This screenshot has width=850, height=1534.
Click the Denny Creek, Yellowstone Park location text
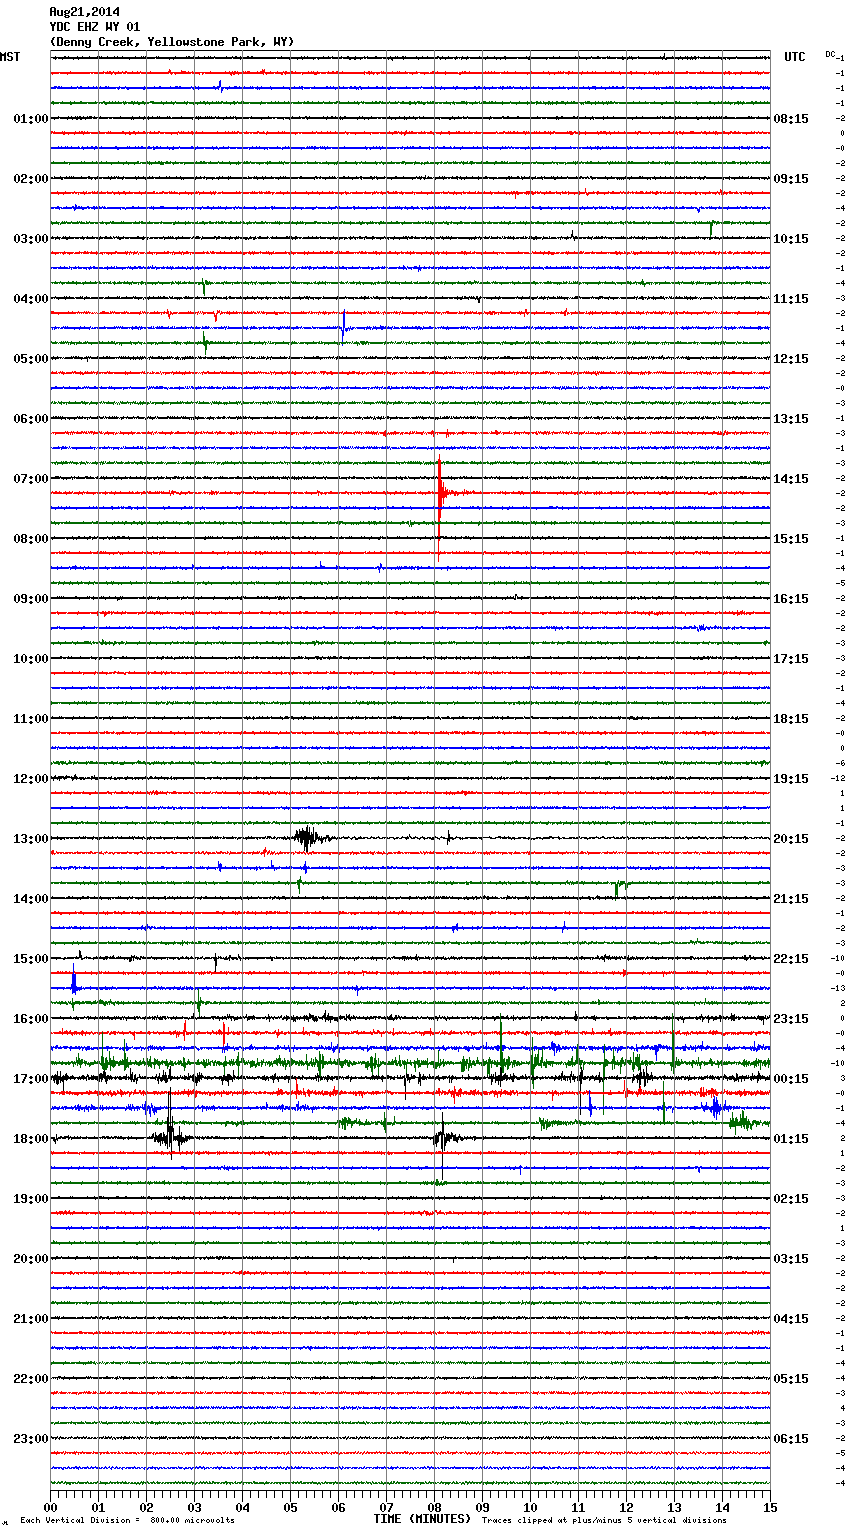[172, 42]
